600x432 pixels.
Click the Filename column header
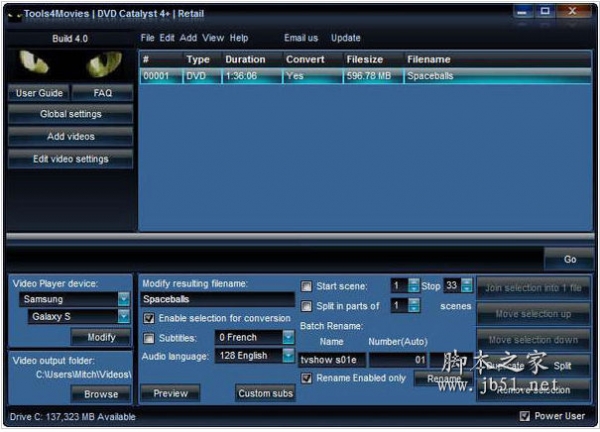pos(497,59)
